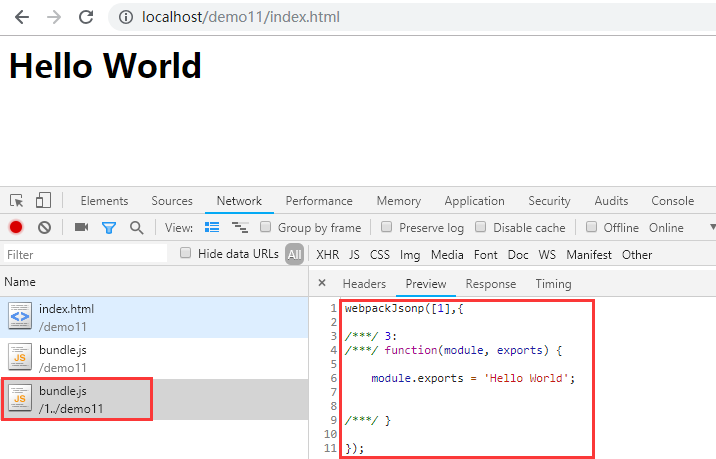Filter requests by Manifest

pos(589,254)
